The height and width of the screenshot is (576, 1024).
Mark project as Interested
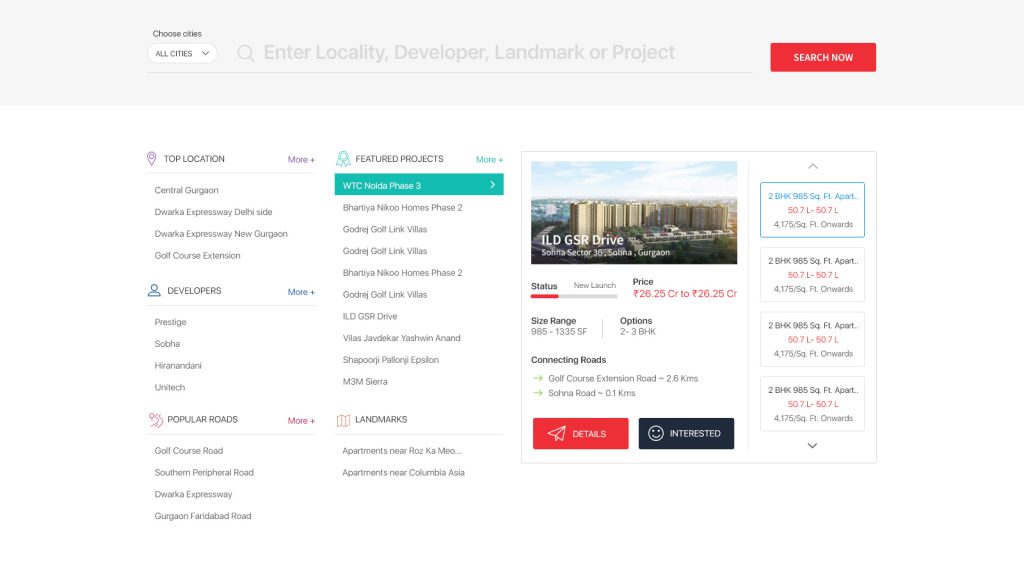point(686,434)
